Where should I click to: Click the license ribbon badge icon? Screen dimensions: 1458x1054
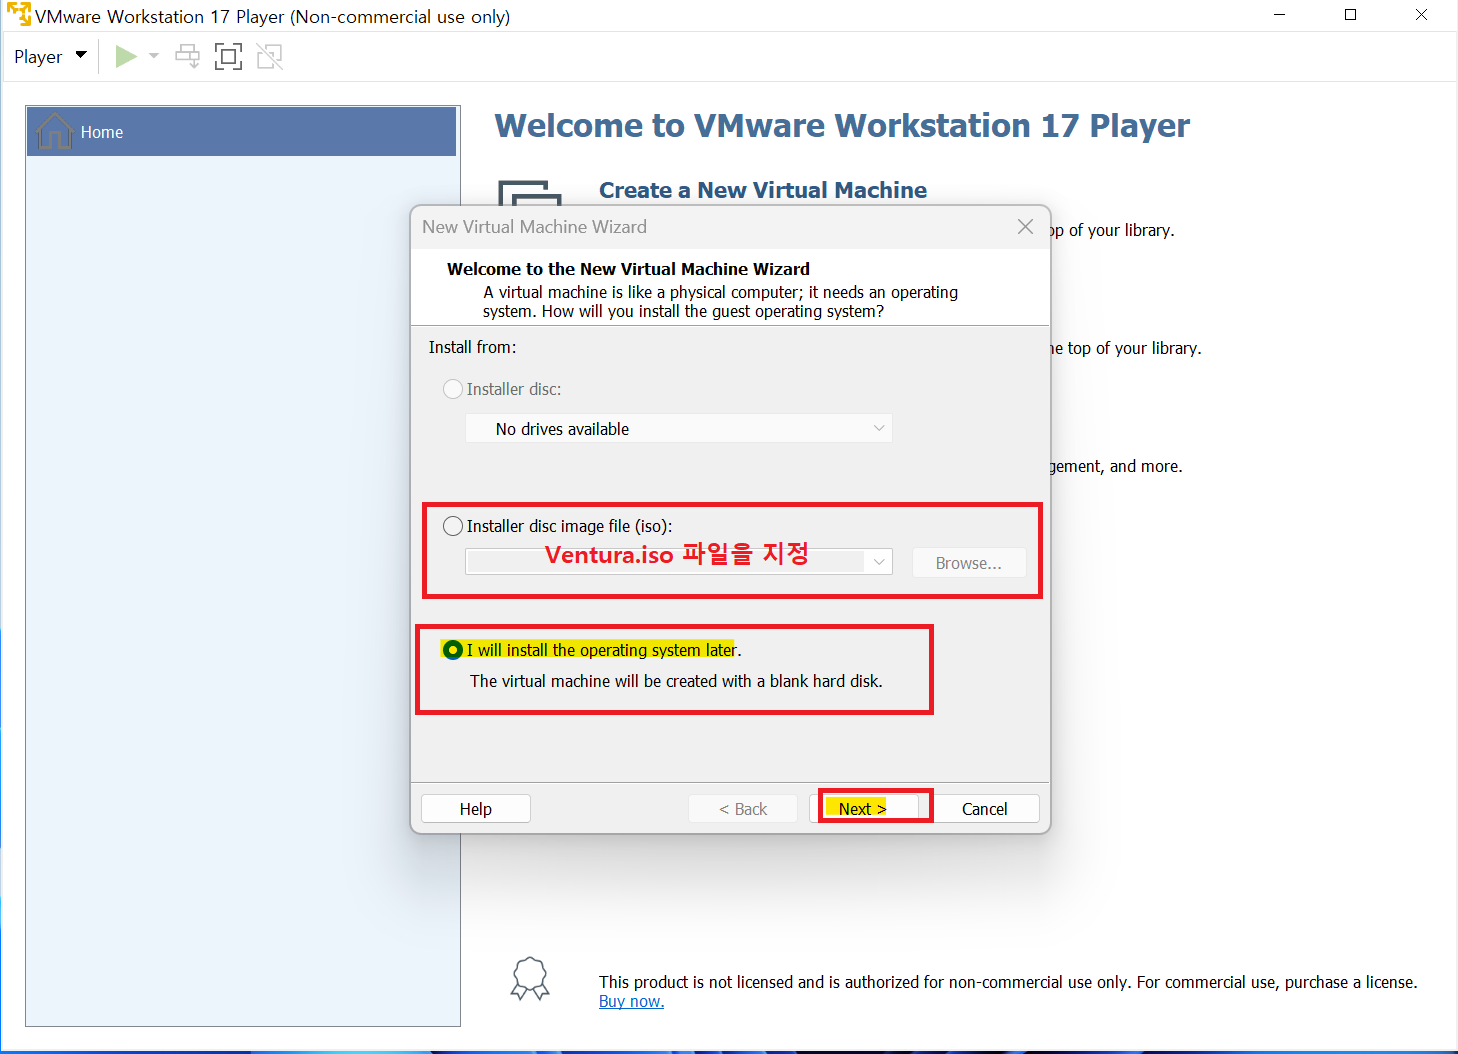point(530,979)
